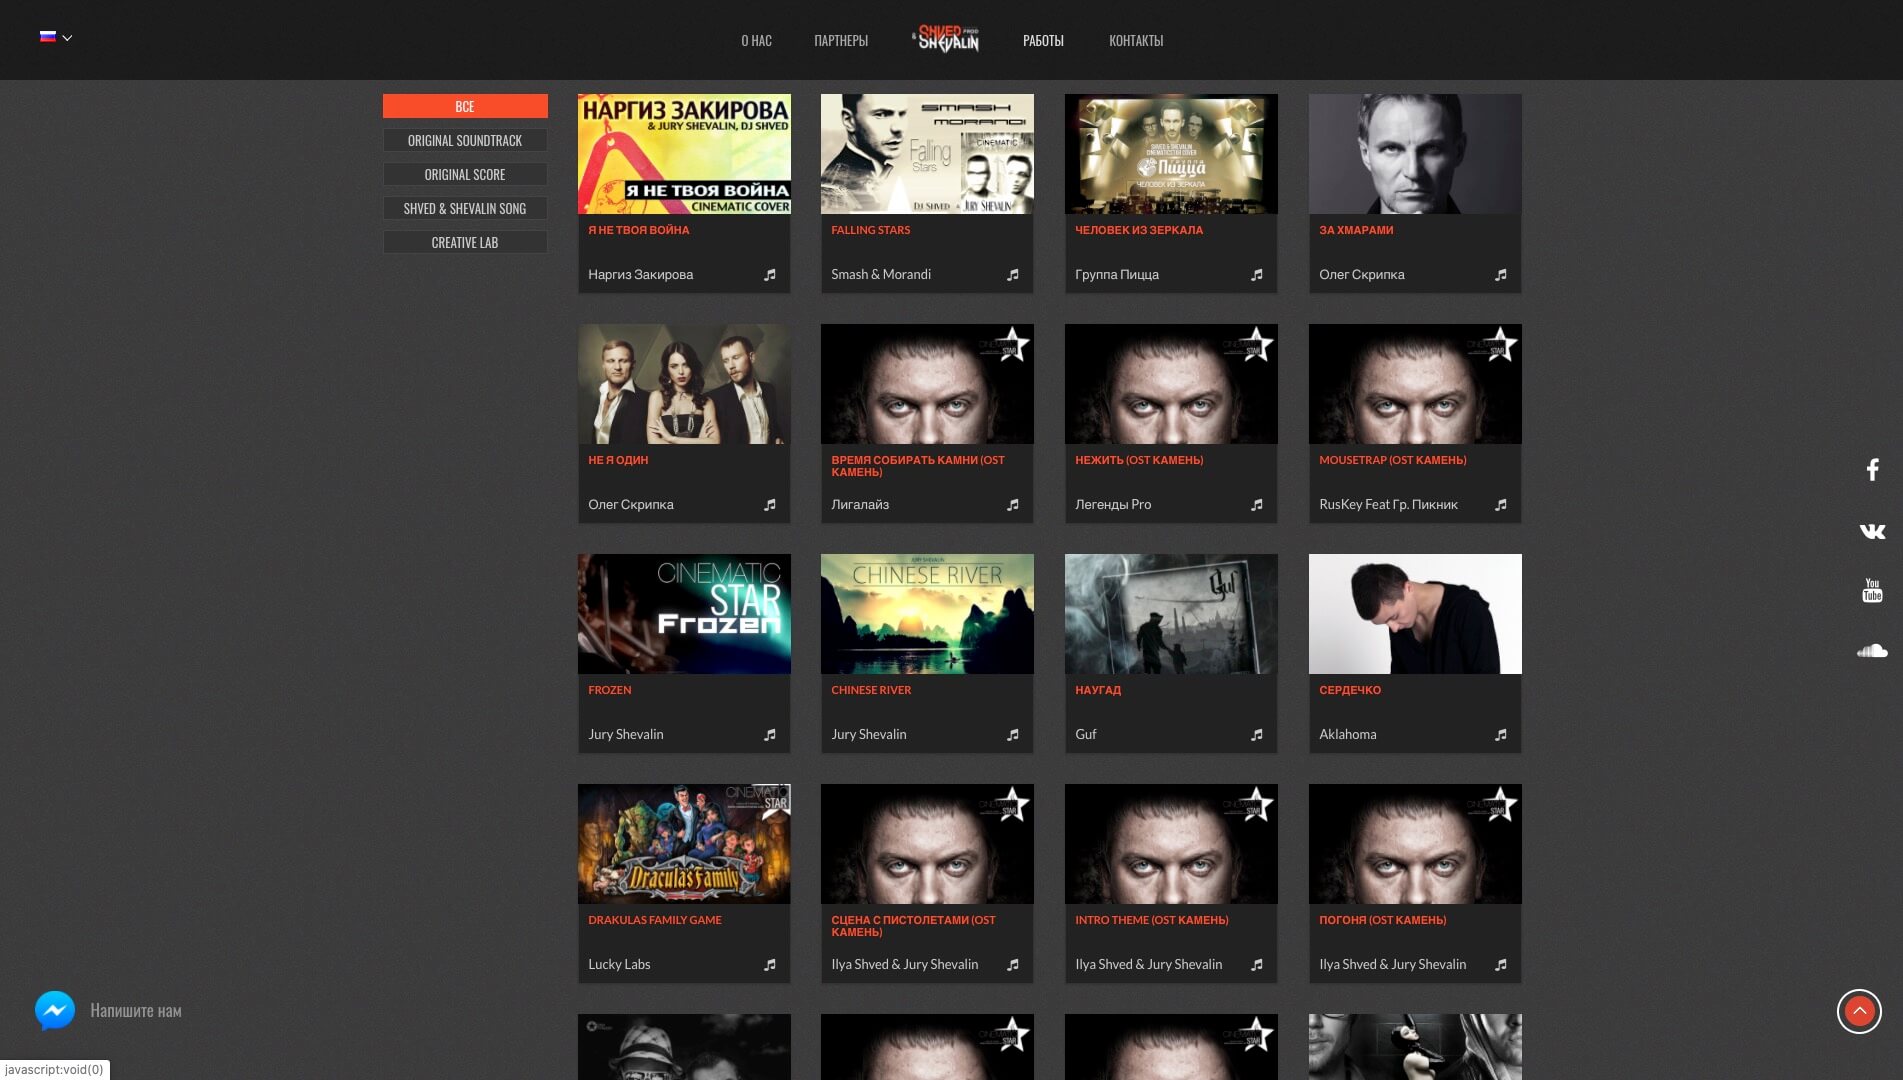Open the КОНТАКТЫ menu item
This screenshot has height=1080, width=1903.
tap(1136, 41)
